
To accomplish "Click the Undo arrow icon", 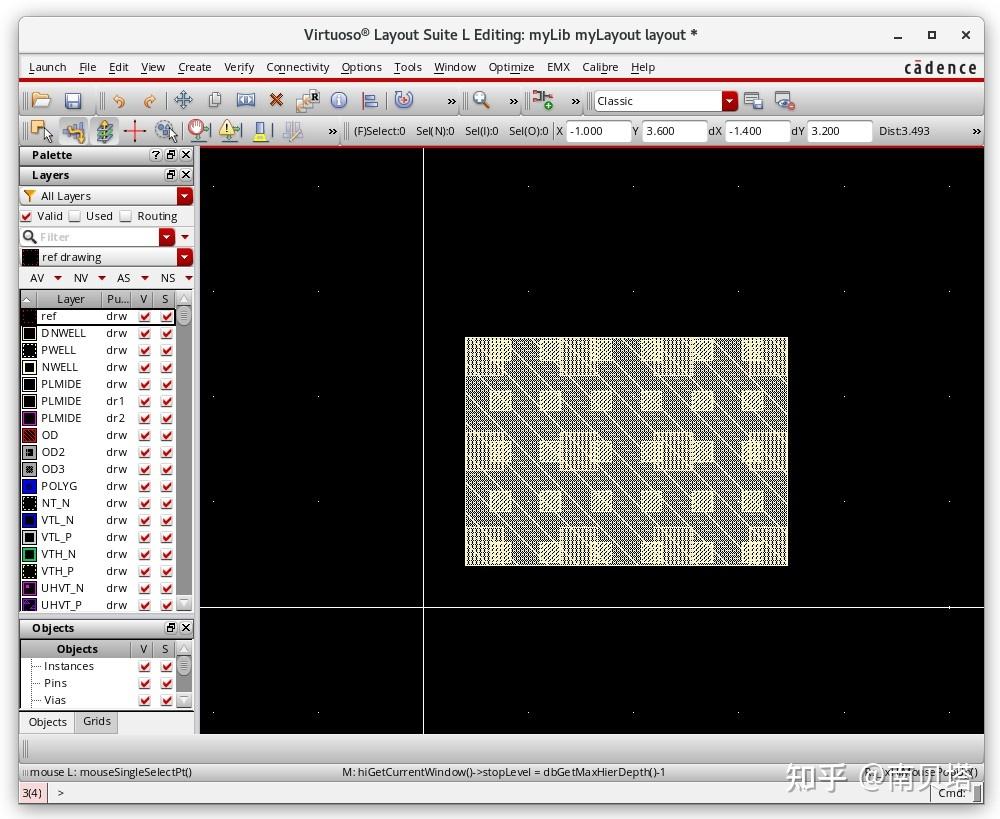I will pyautogui.click(x=119, y=101).
